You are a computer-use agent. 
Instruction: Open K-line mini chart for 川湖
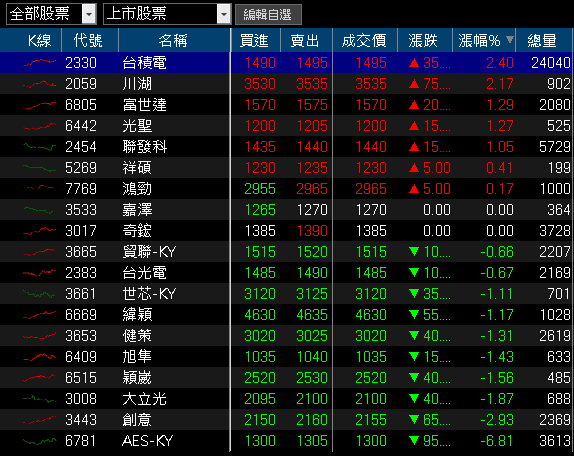click(x=40, y=84)
